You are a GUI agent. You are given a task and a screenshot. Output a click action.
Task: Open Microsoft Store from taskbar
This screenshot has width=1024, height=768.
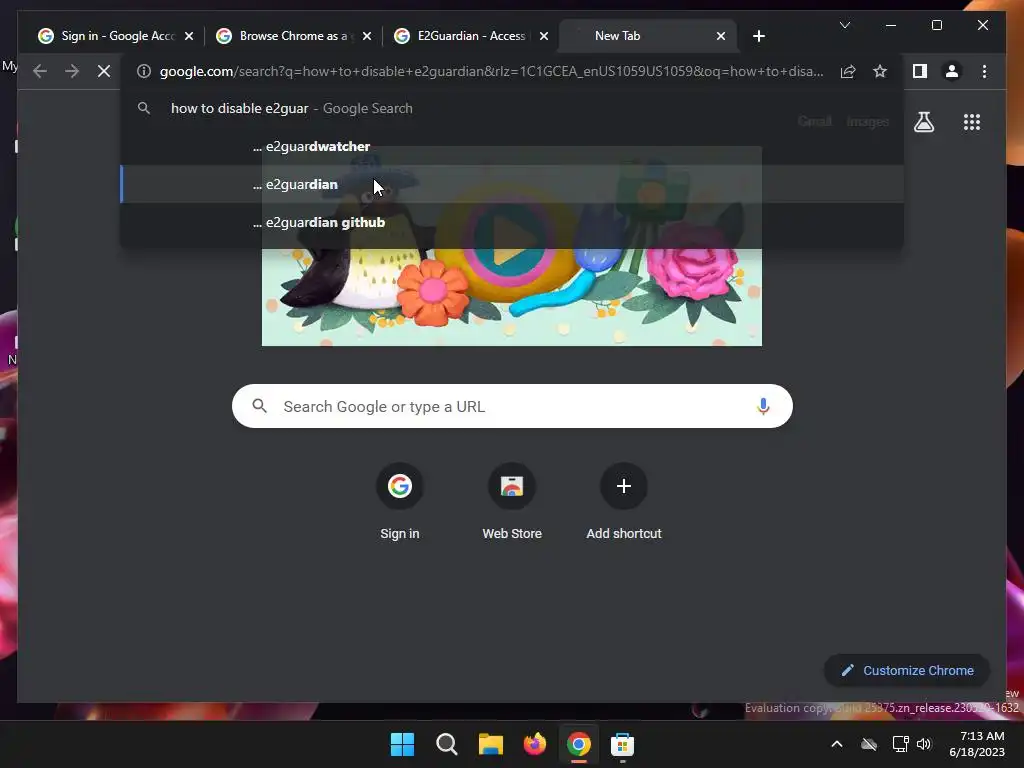click(622, 744)
